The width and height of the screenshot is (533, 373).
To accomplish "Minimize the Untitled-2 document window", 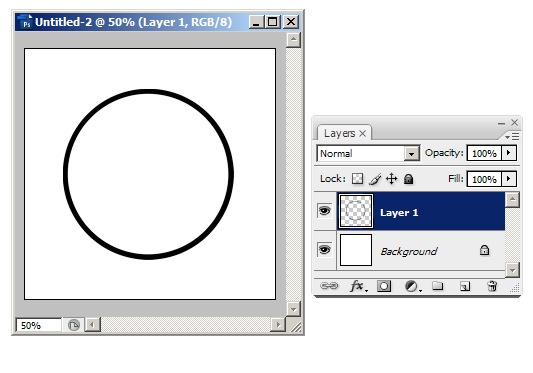I will [256, 22].
